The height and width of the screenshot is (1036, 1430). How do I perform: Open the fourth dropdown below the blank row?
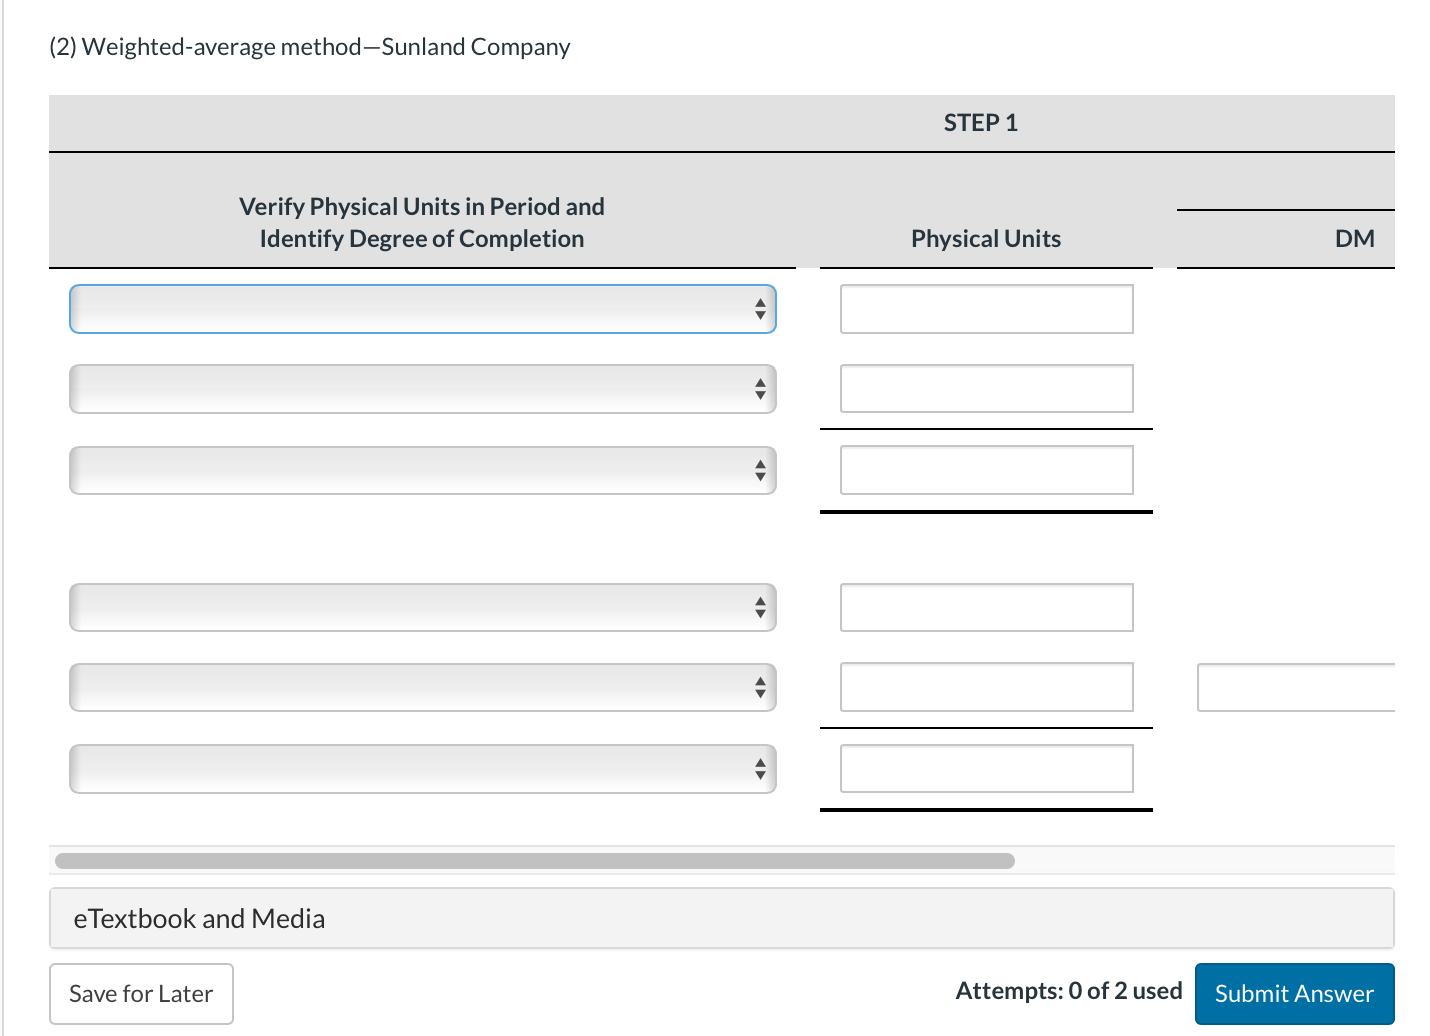(420, 607)
